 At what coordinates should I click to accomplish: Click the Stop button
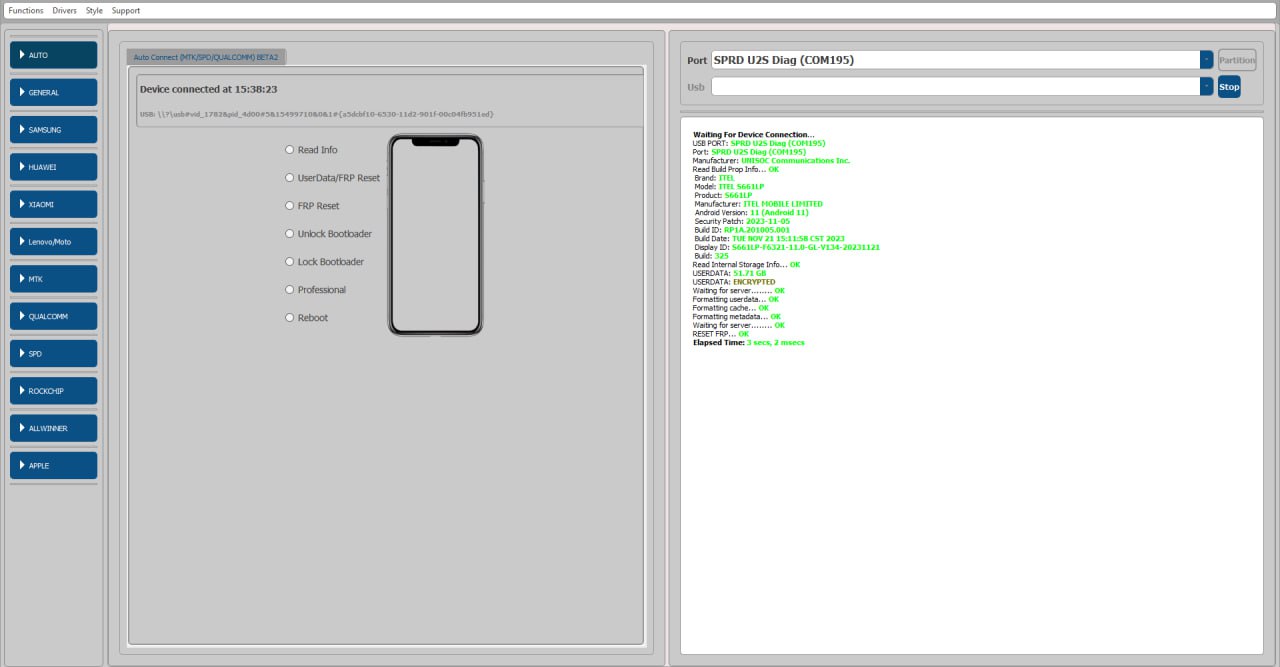pos(1229,87)
